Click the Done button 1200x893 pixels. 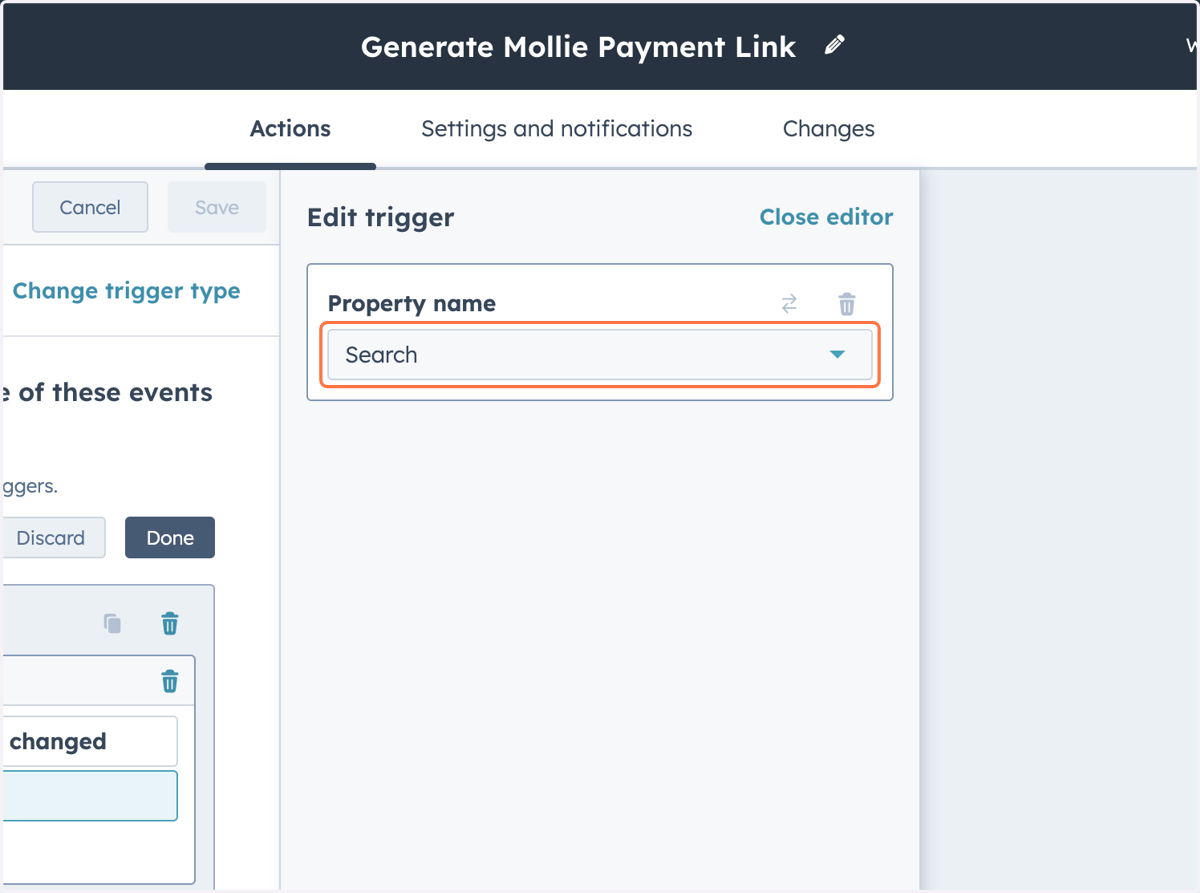(170, 538)
